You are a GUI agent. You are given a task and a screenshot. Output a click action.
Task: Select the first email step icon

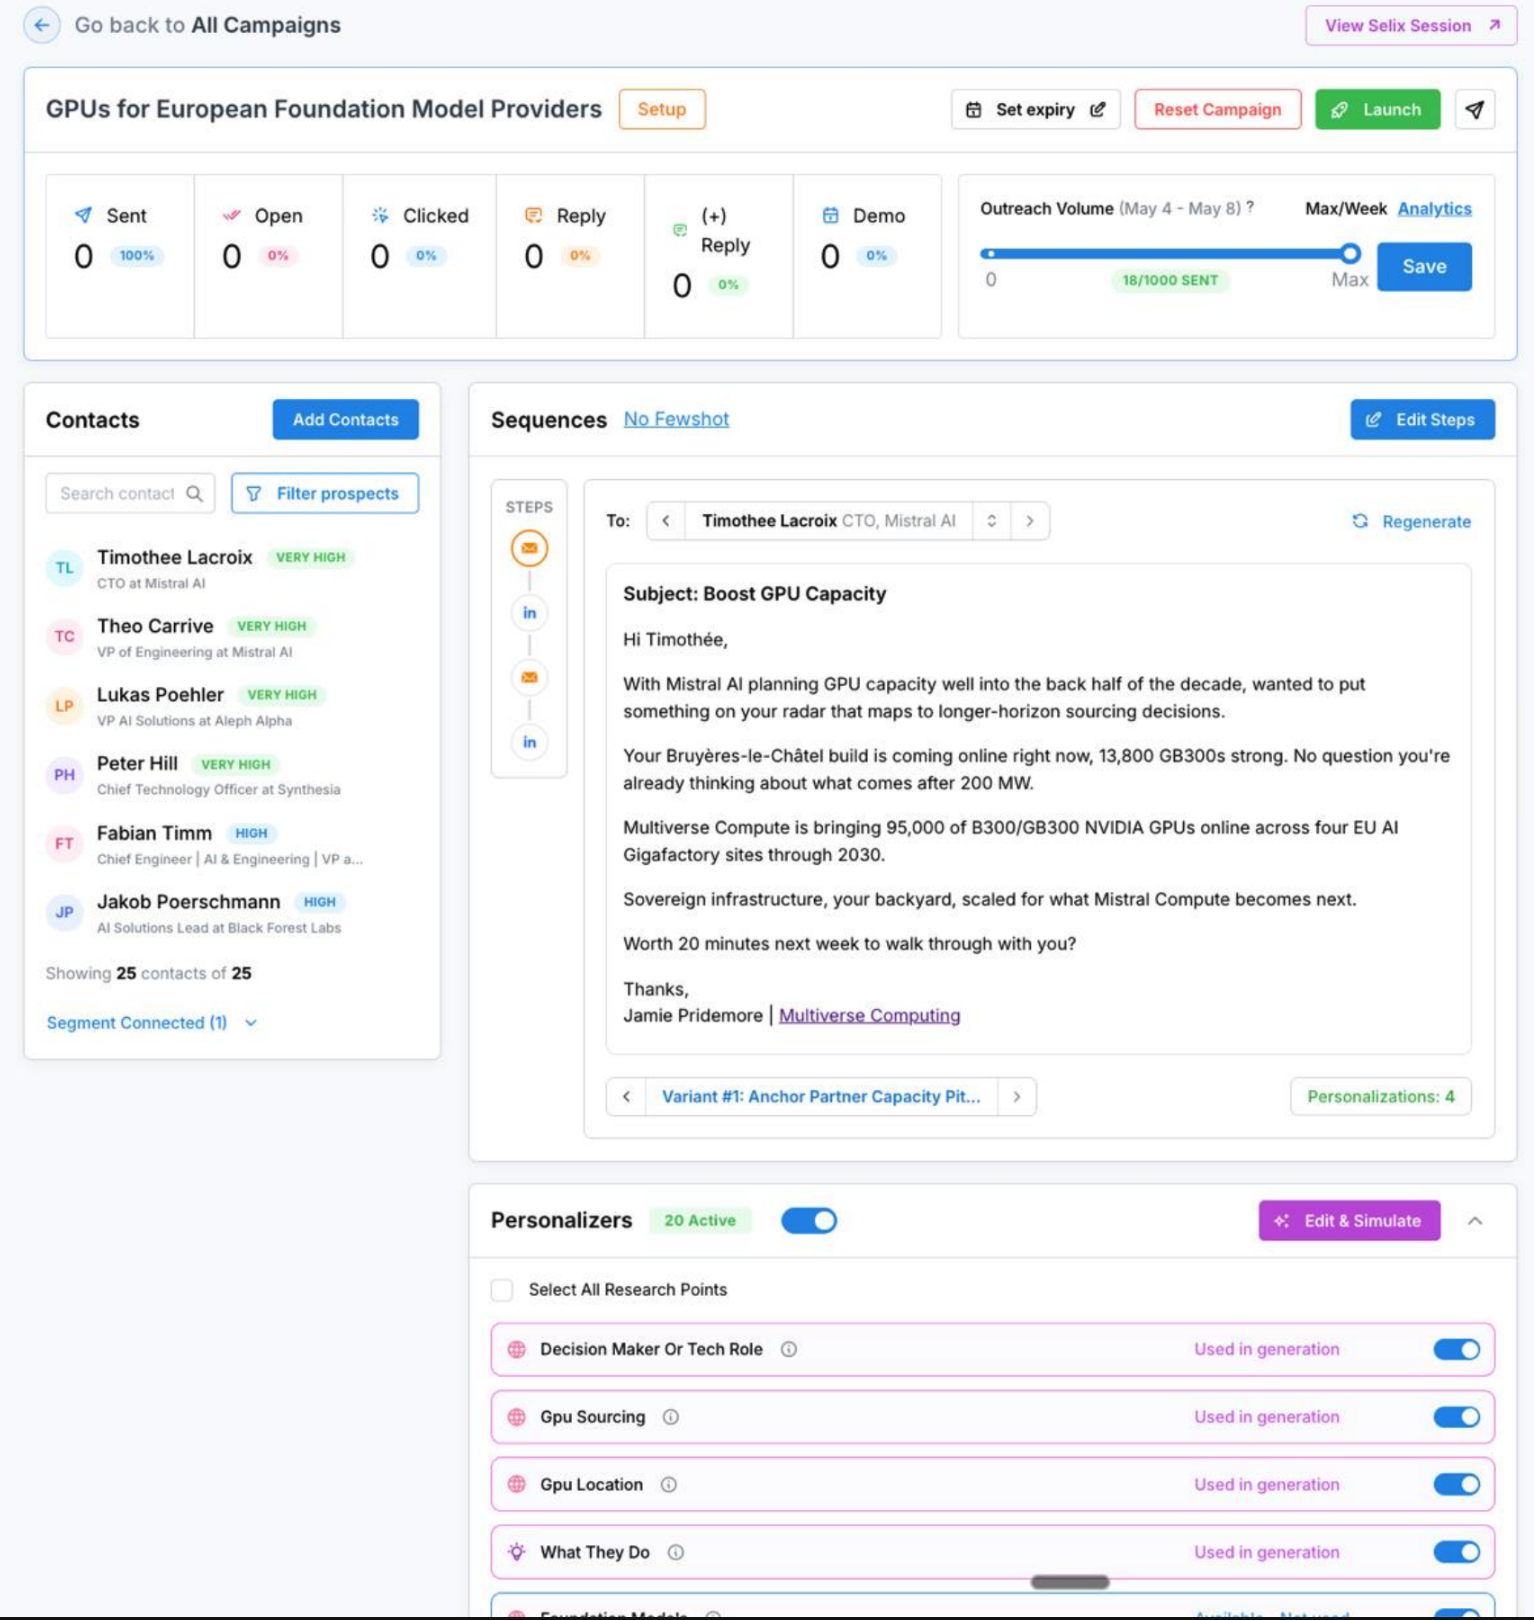click(x=529, y=548)
